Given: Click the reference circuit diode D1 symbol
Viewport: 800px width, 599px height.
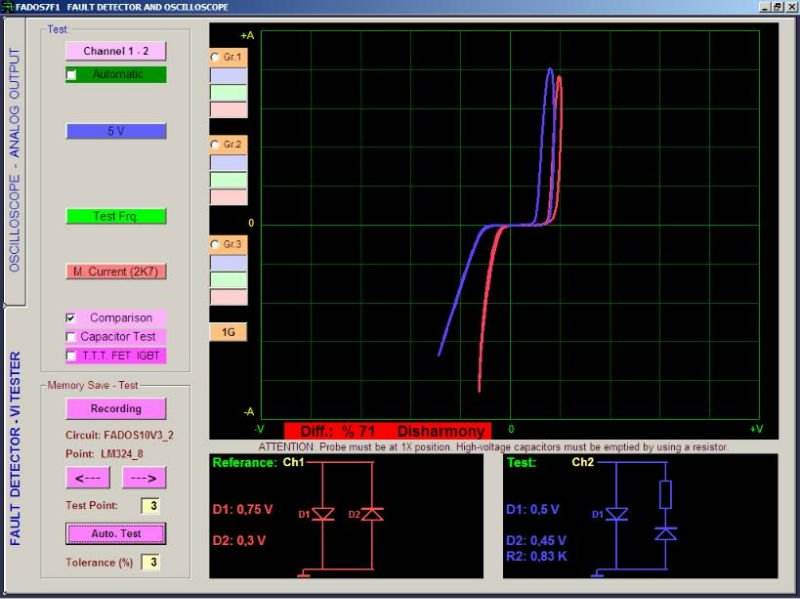Looking at the screenshot, I should pos(324,514).
